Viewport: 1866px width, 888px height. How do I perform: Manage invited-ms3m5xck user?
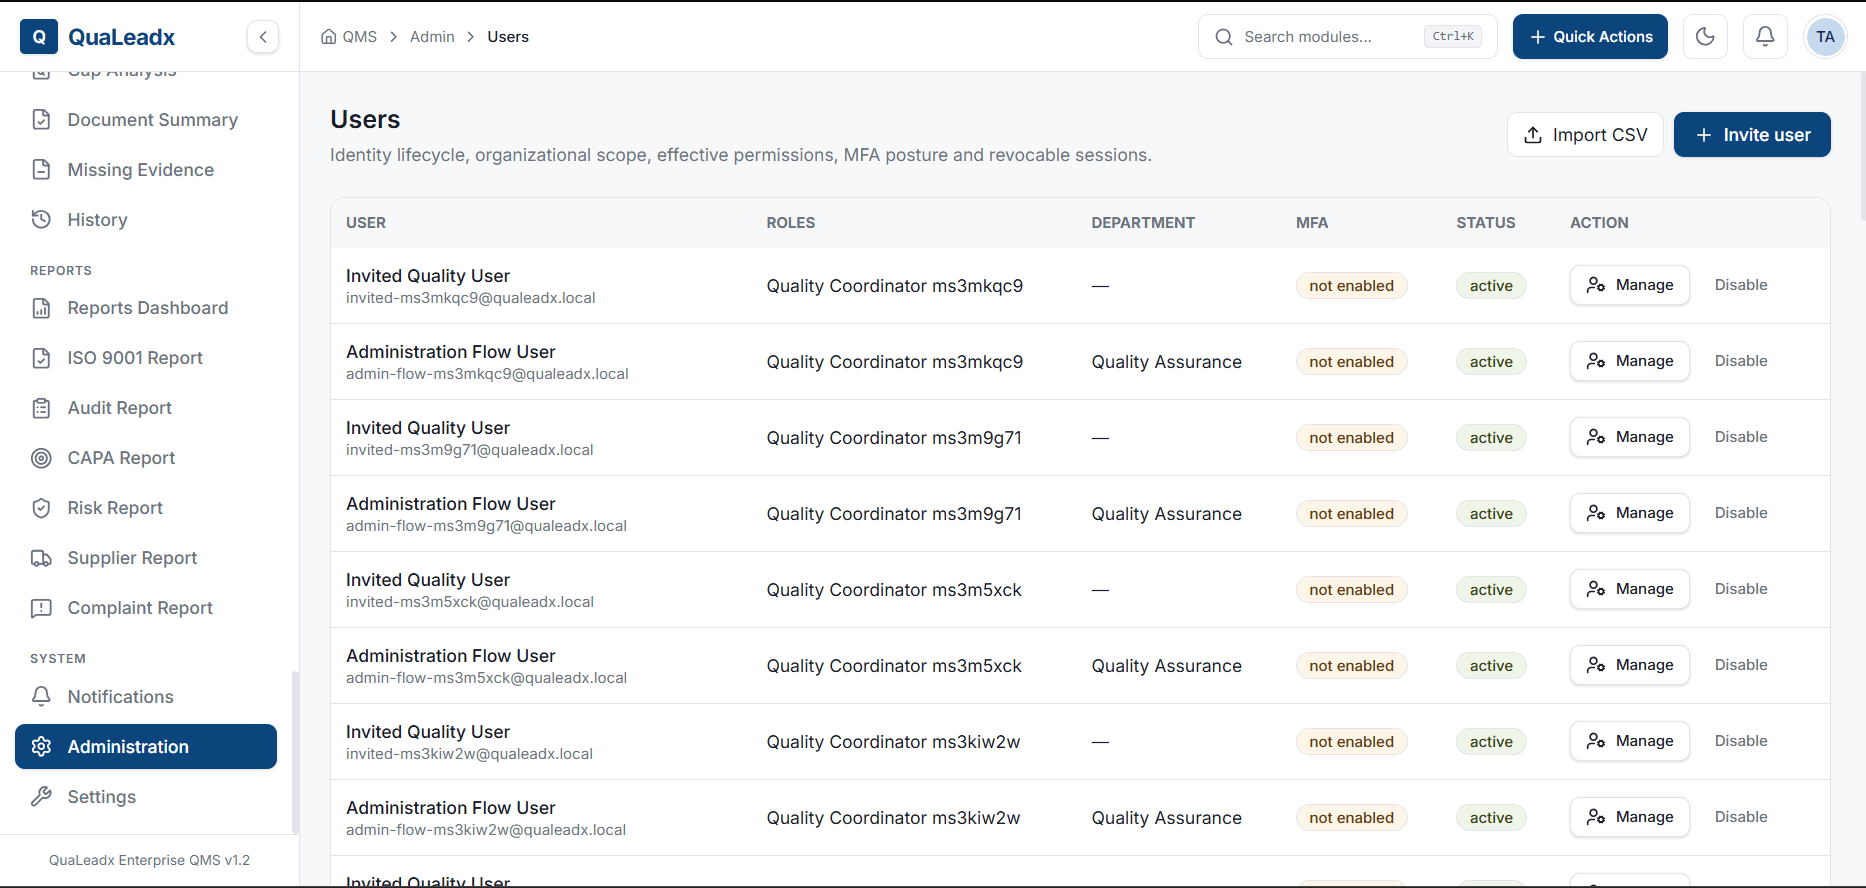(1629, 589)
